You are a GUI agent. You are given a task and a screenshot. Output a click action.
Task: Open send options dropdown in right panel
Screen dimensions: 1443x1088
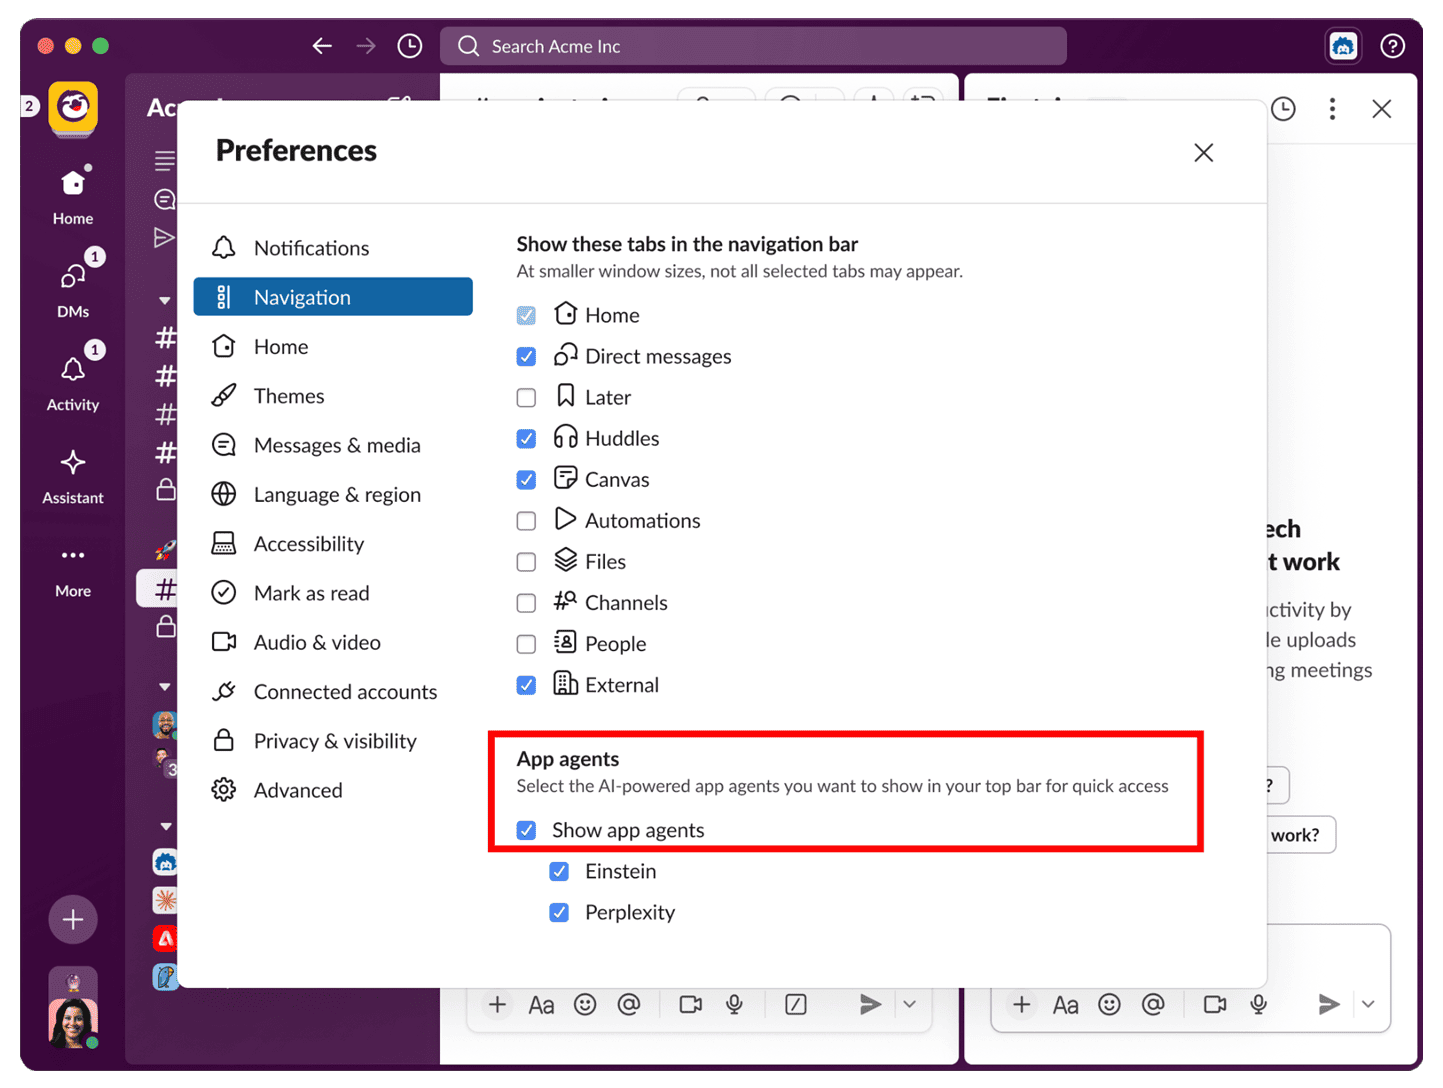pyautogui.click(x=1368, y=1004)
